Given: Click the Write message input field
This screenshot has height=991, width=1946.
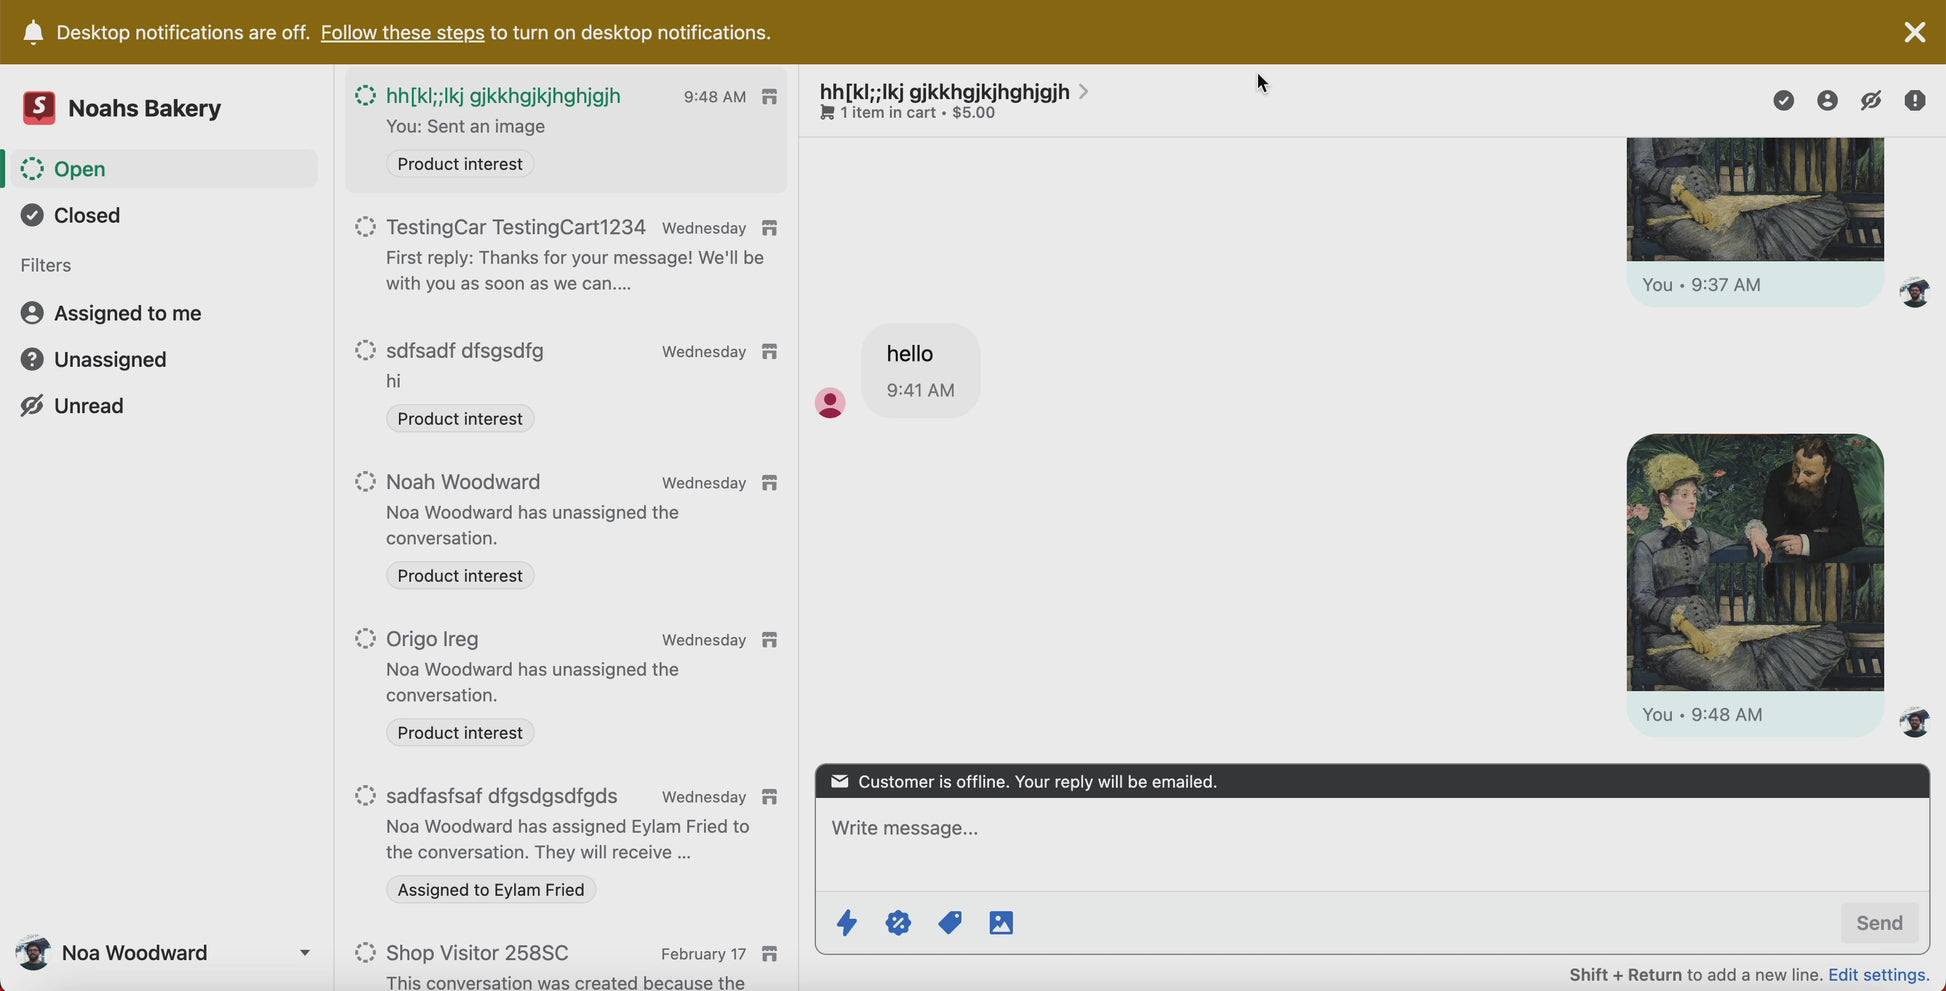Looking at the screenshot, I should pyautogui.click(x=1372, y=843).
